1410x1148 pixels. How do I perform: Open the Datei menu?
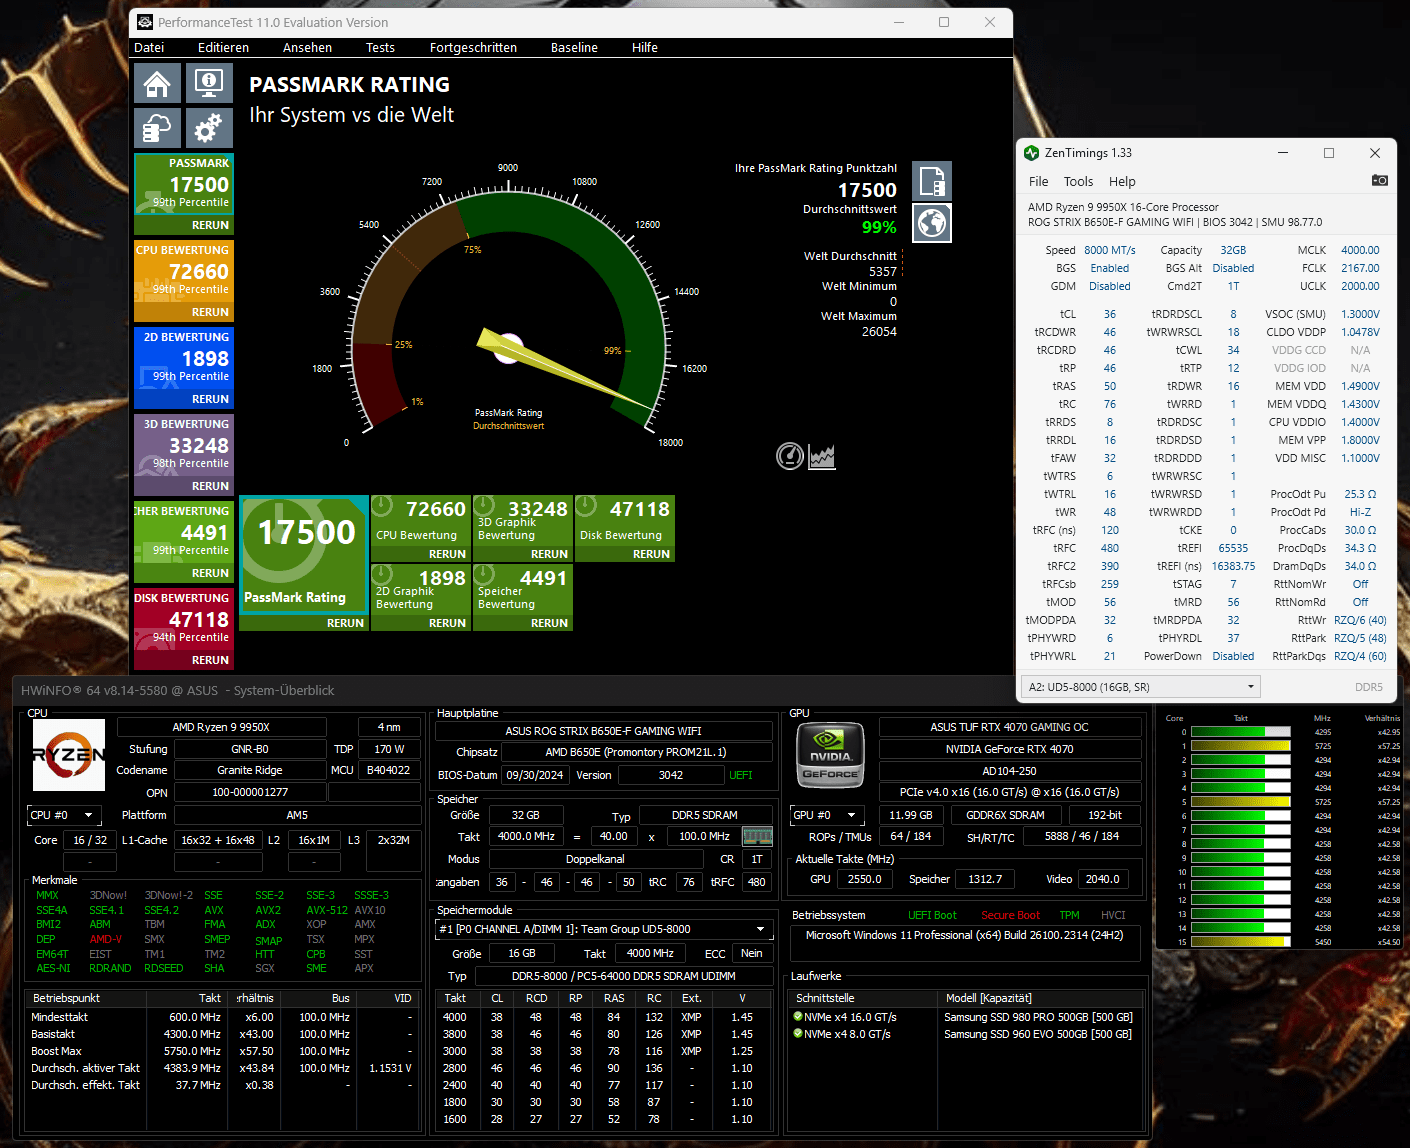(149, 47)
